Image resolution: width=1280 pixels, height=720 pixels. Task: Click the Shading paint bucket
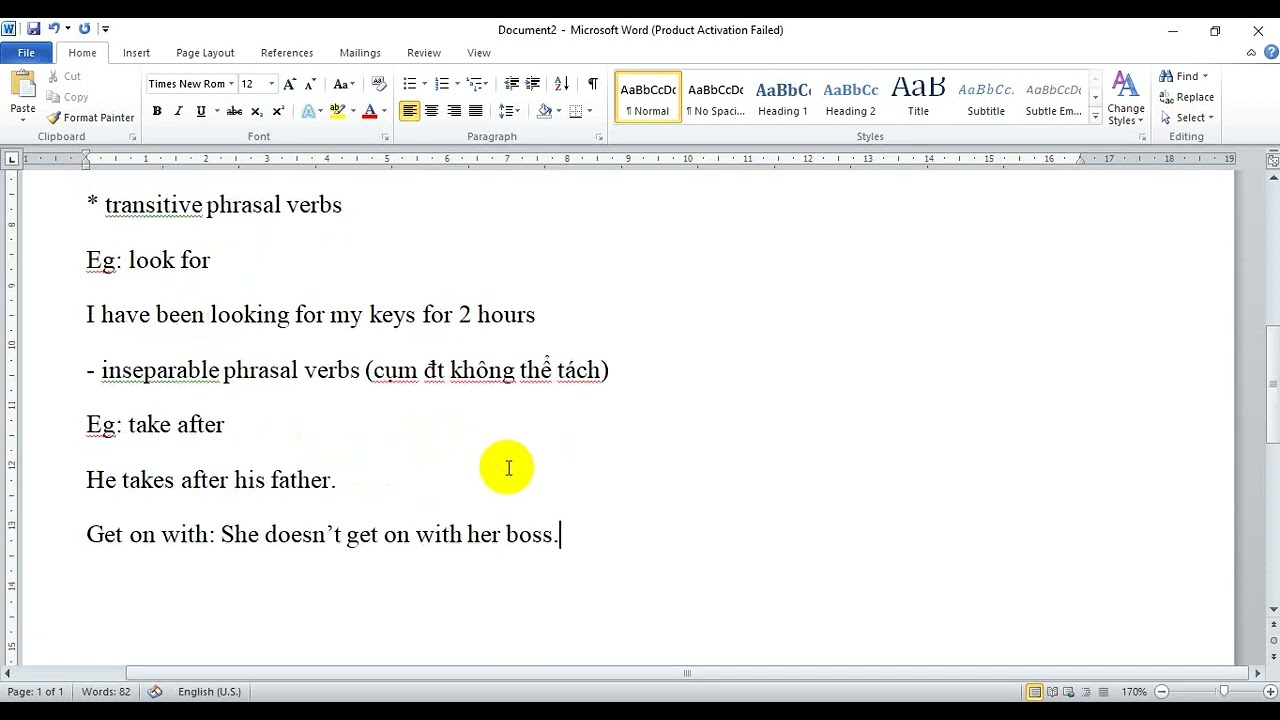click(544, 111)
